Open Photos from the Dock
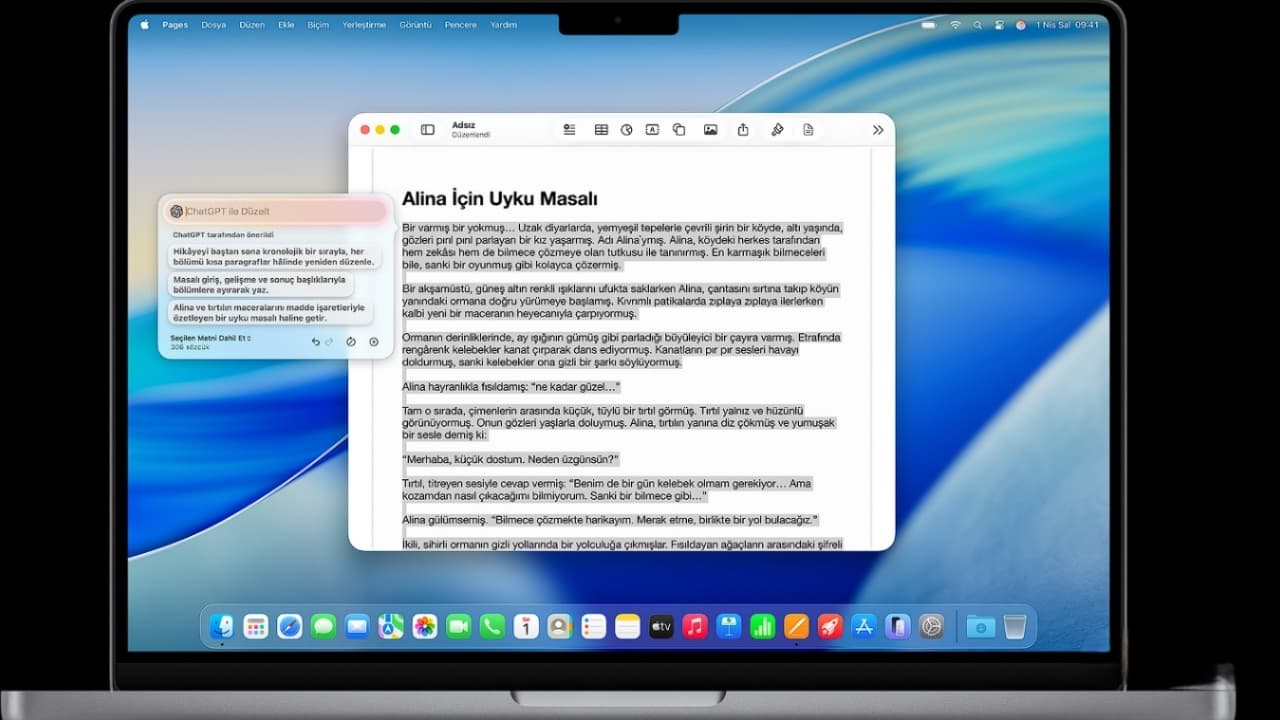Viewport: 1280px width, 720px height. click(425, 626)
